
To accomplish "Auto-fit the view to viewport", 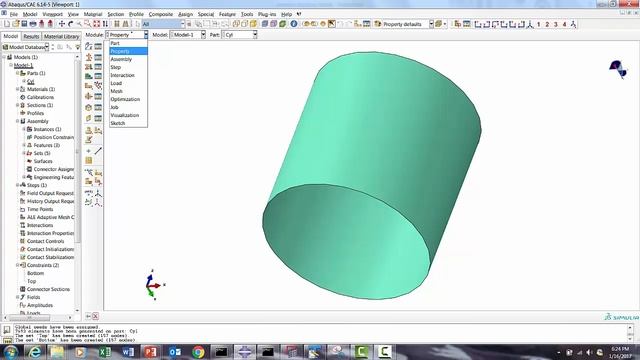I will point(97,24).
